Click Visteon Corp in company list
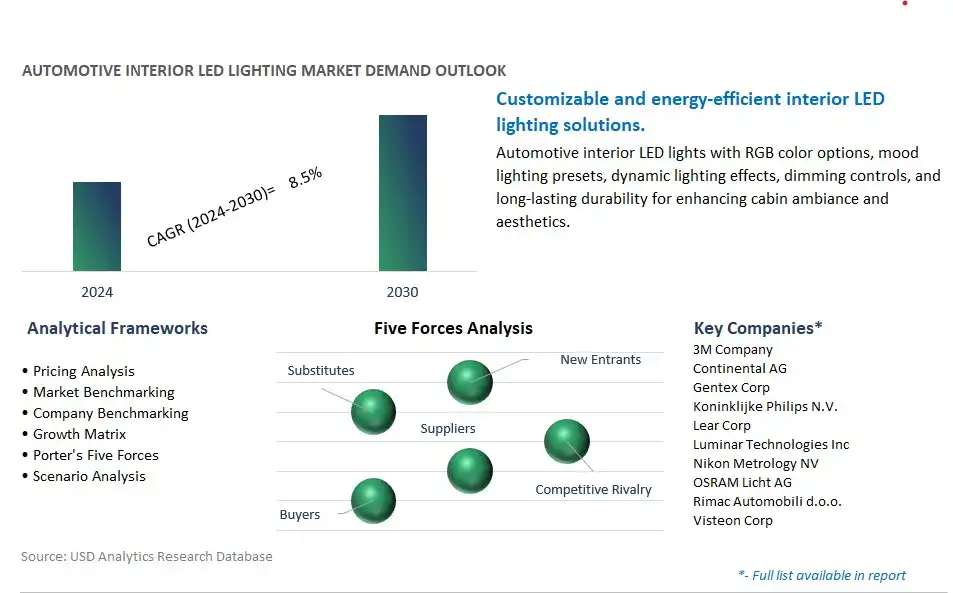 (x=732, y=521)
